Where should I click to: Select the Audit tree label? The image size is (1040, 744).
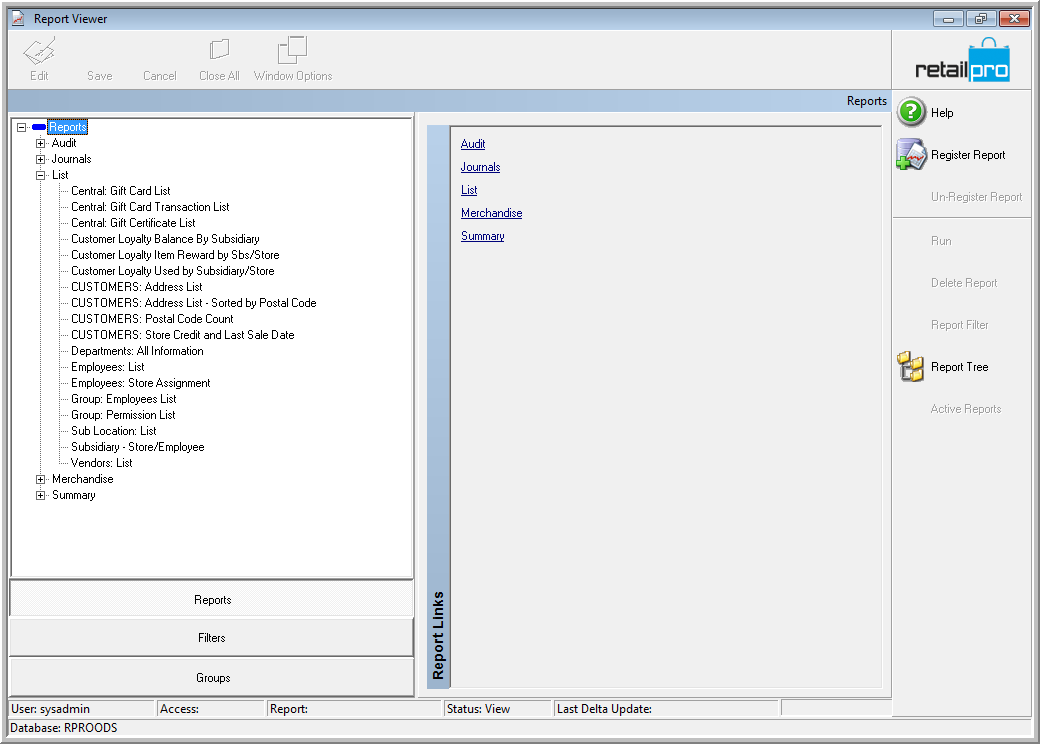[x=64, y=143]
